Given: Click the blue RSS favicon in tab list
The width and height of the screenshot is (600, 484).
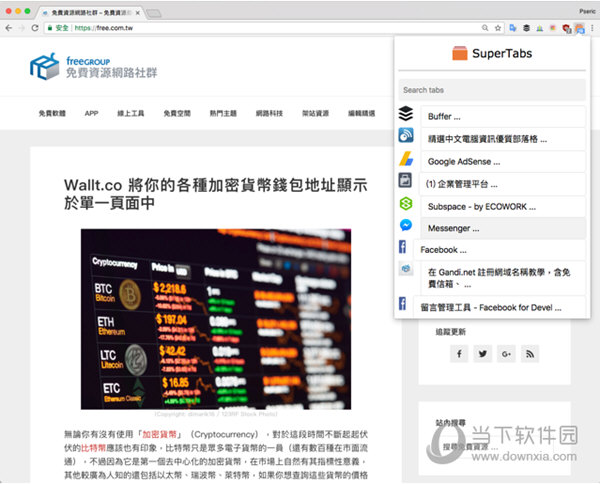Looking at the screenshot, I should pyautogui.click(x=406, y=135).
